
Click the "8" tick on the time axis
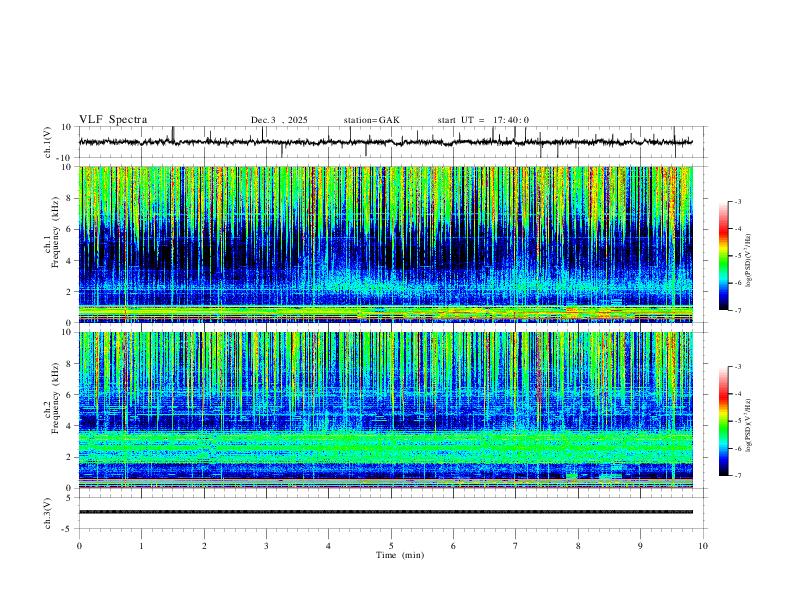[578, 546]
